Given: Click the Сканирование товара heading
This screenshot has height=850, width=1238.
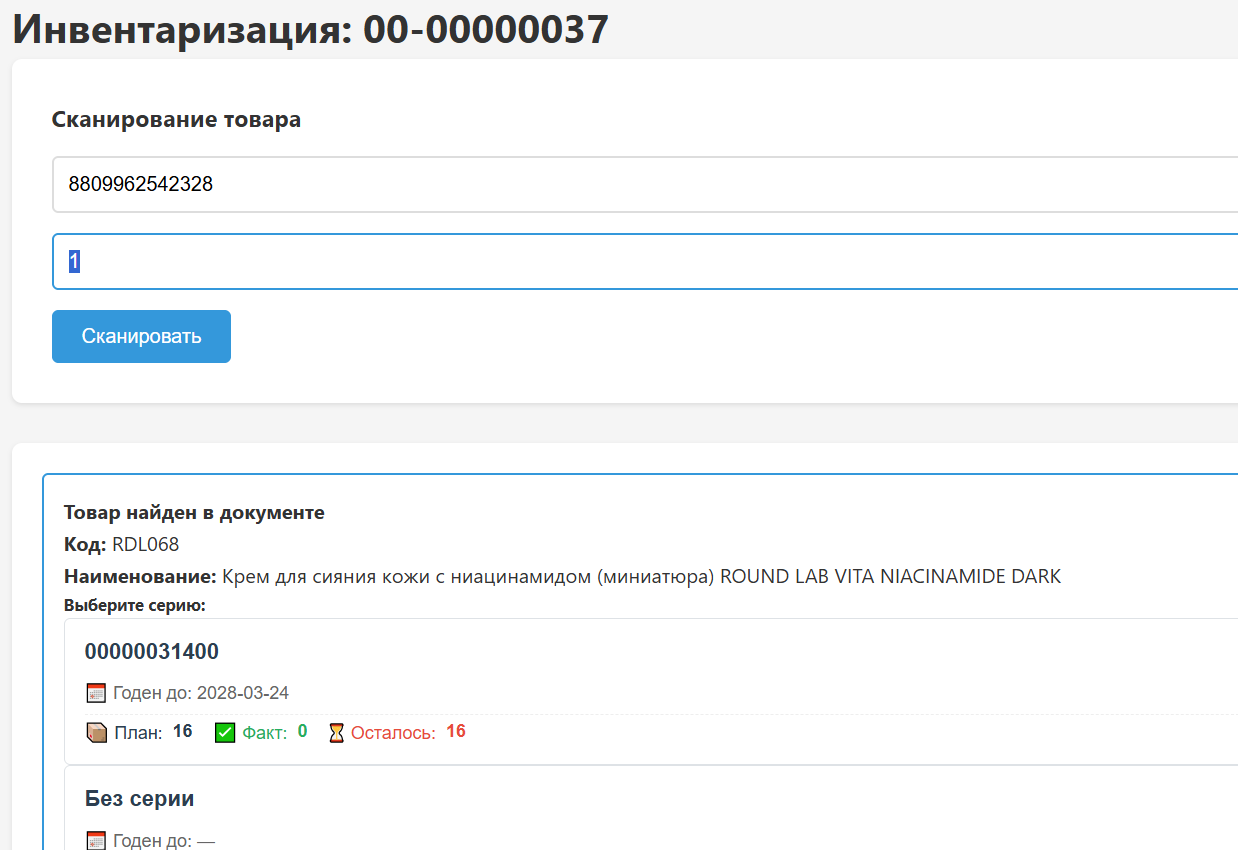Looking at the screenshot, I should [176, 120].
